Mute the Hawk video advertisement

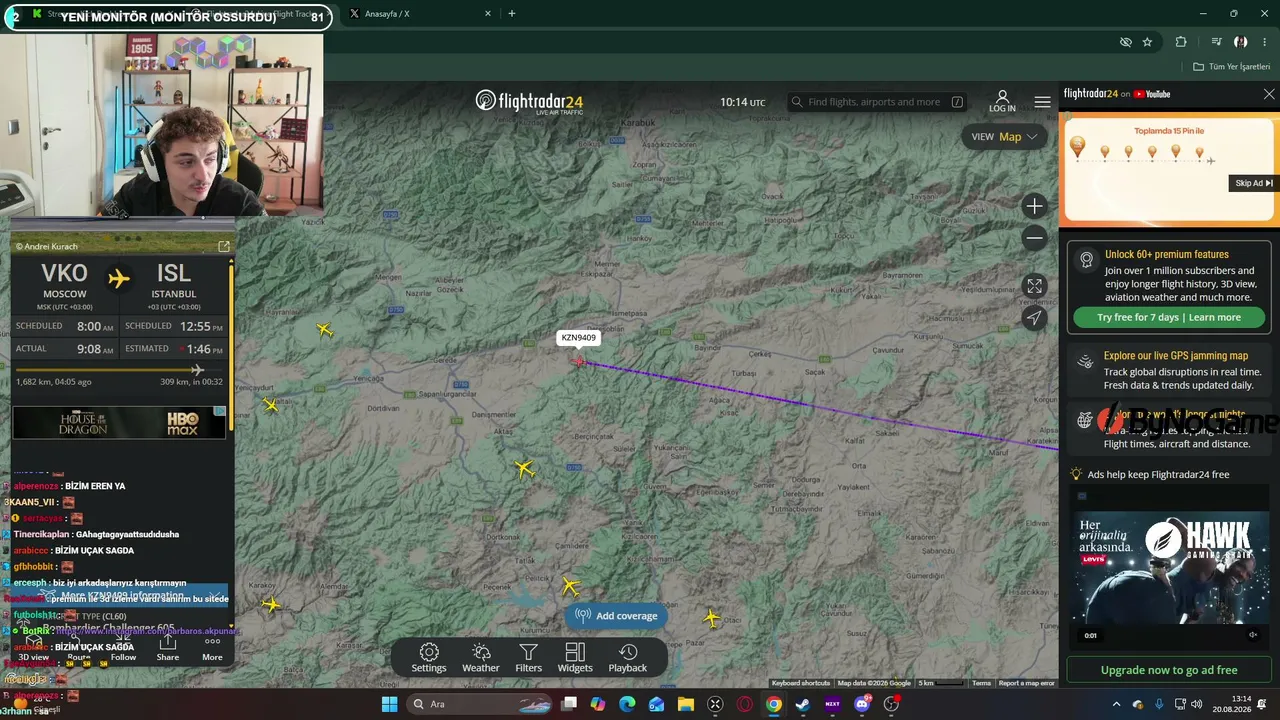pos(1253,635)
